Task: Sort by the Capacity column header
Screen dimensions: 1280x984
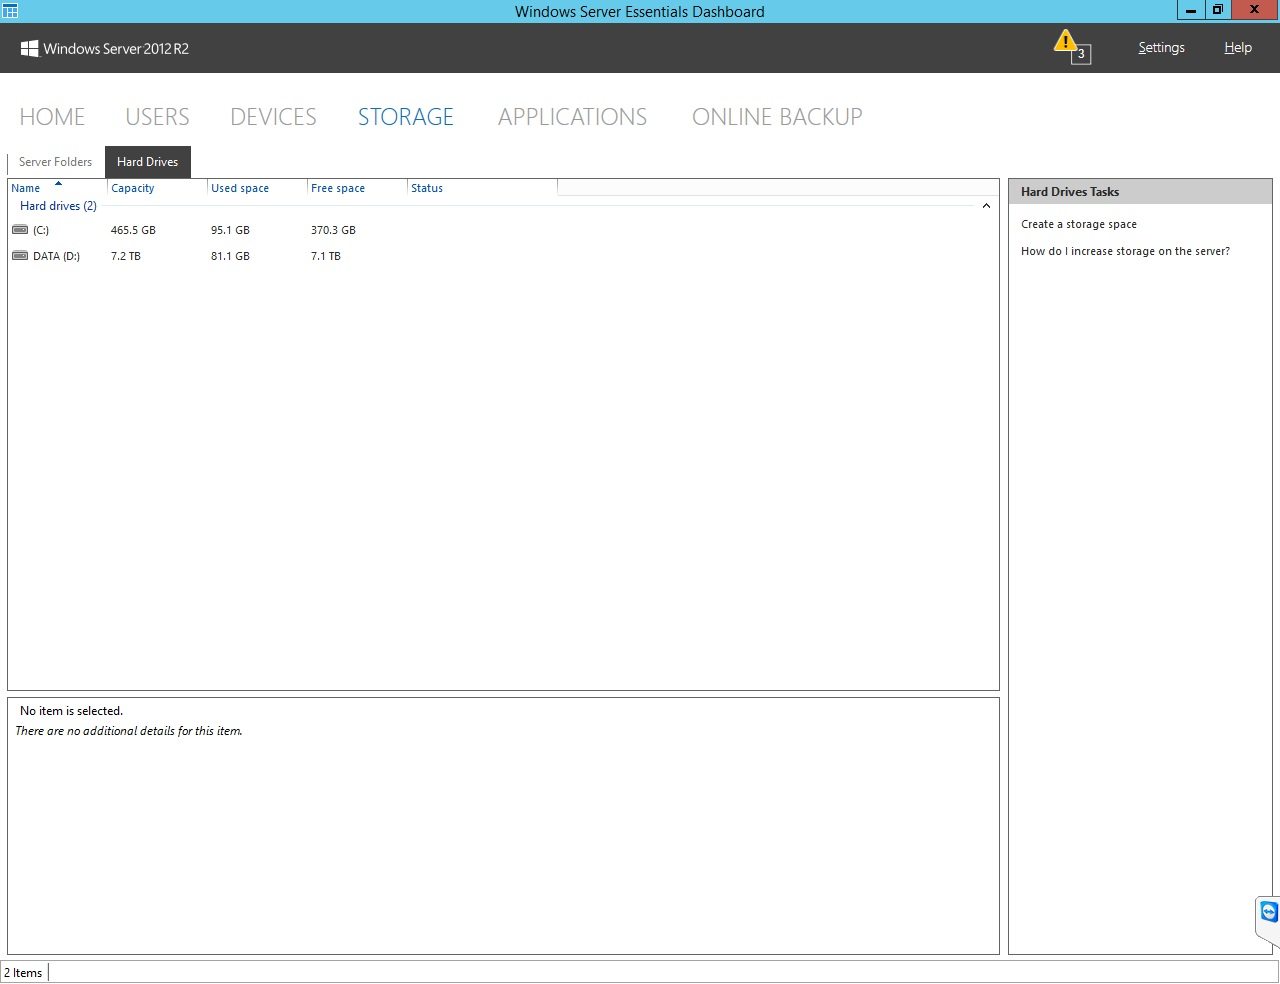Action: click(157, 188)
